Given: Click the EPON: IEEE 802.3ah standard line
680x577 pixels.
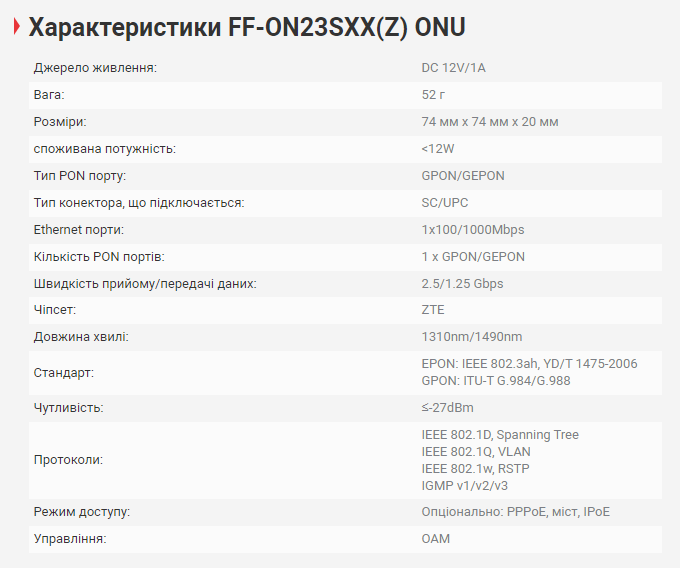Looking at the screenshot, I should pyautogui.click(x=529, y=364).
